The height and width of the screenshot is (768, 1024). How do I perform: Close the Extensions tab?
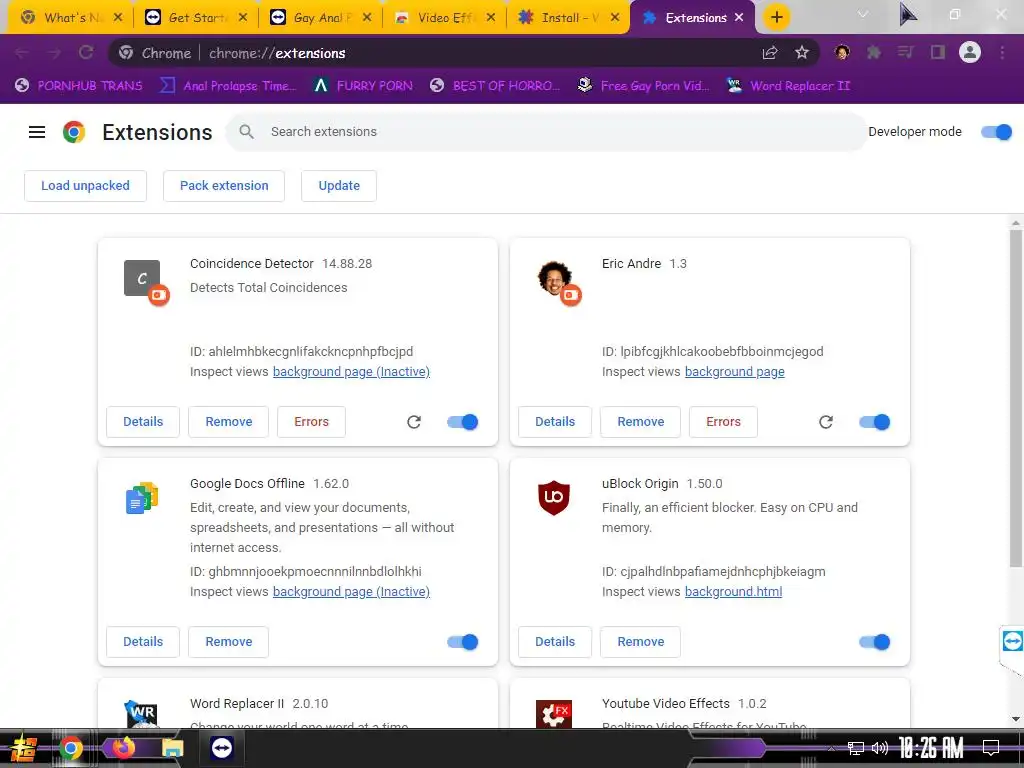(x=739, y=18)
